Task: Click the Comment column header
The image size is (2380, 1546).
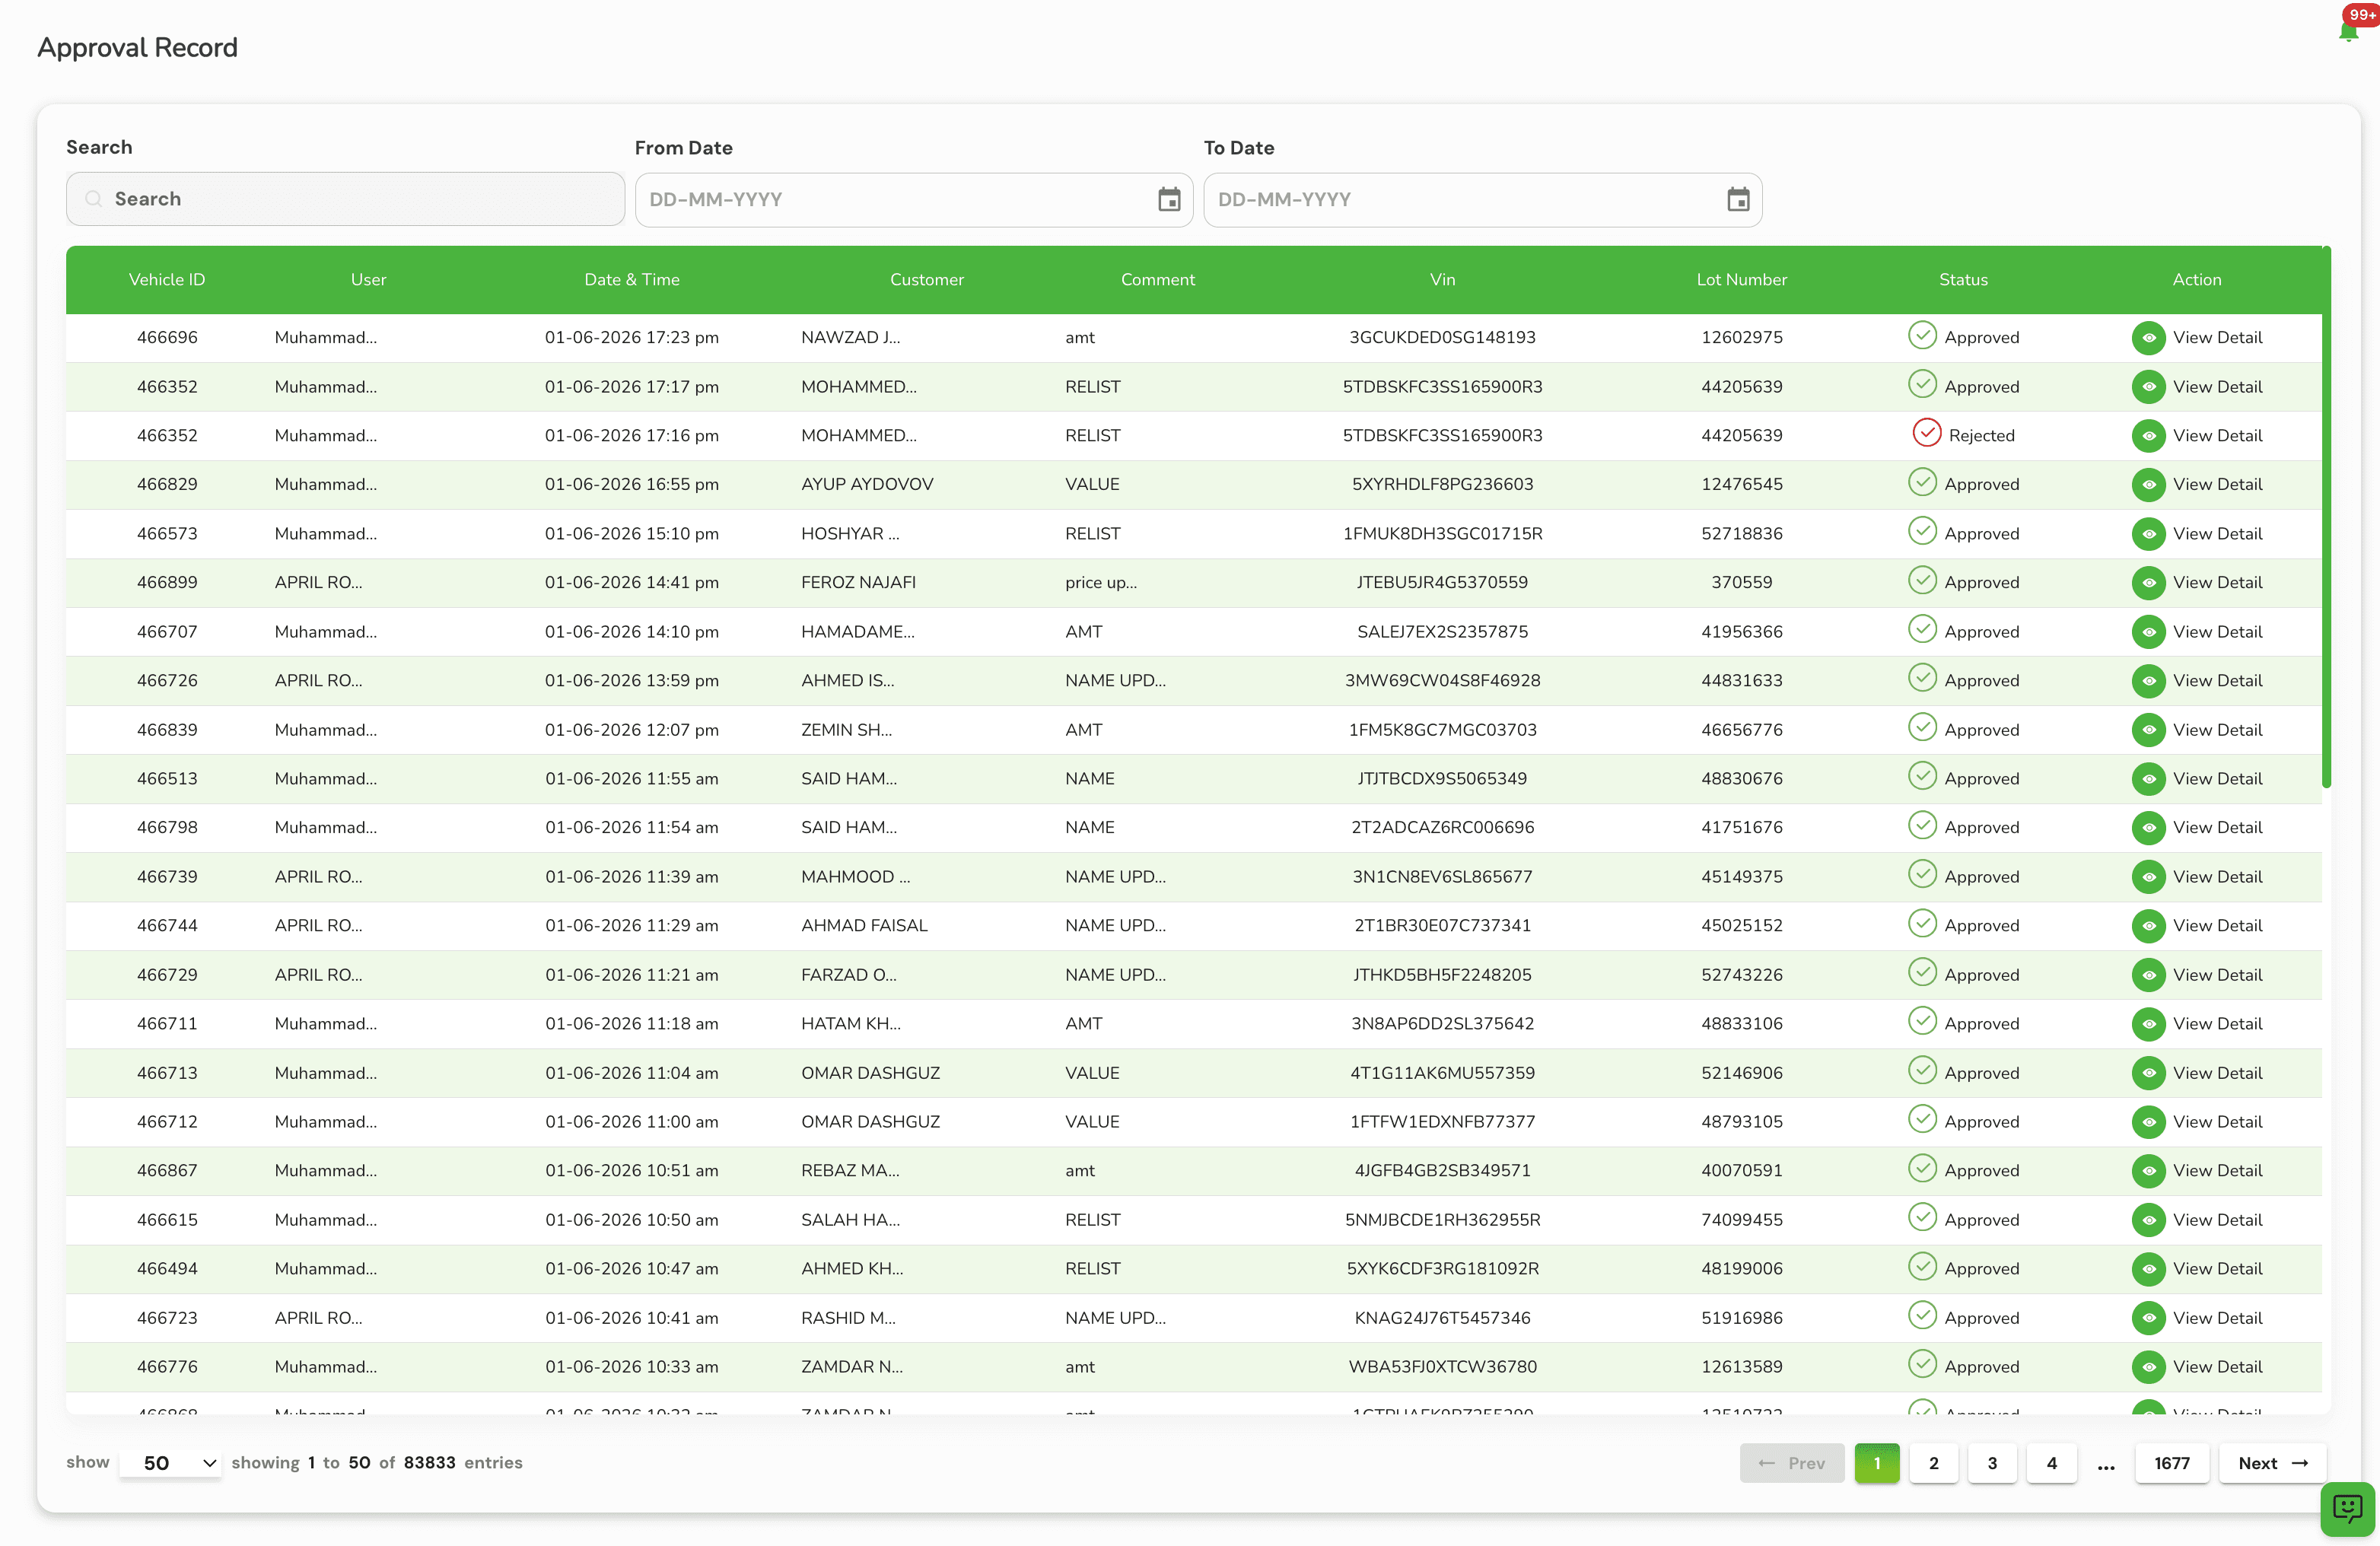Action: (x=1158, y=280)
